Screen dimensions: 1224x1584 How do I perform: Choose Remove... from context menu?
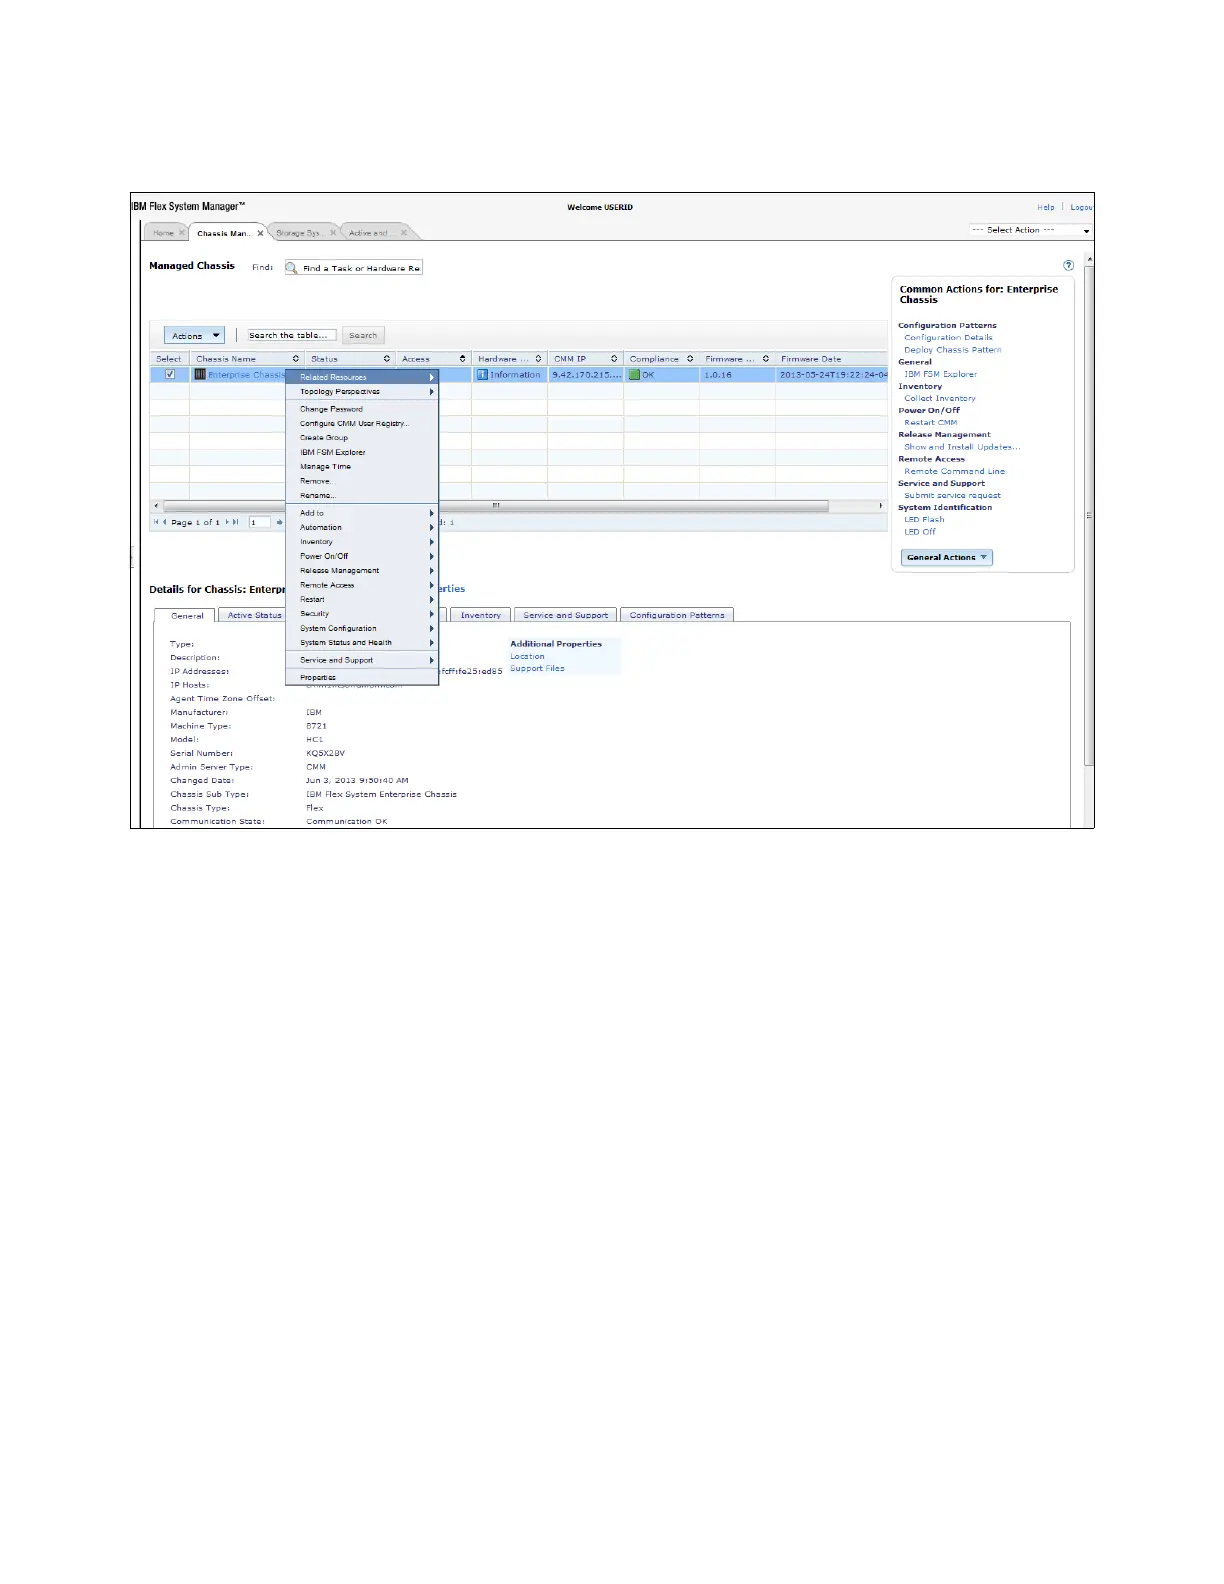(x=362, y=481)
